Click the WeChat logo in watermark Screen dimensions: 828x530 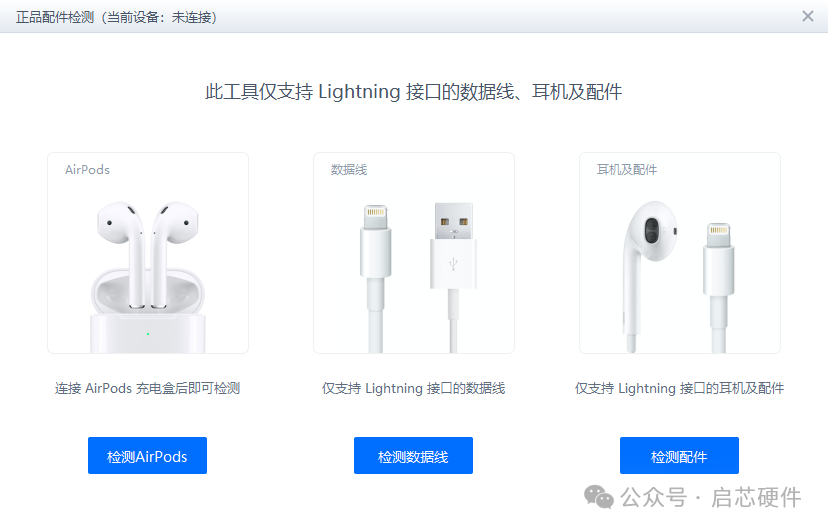(x=598, y=497)
